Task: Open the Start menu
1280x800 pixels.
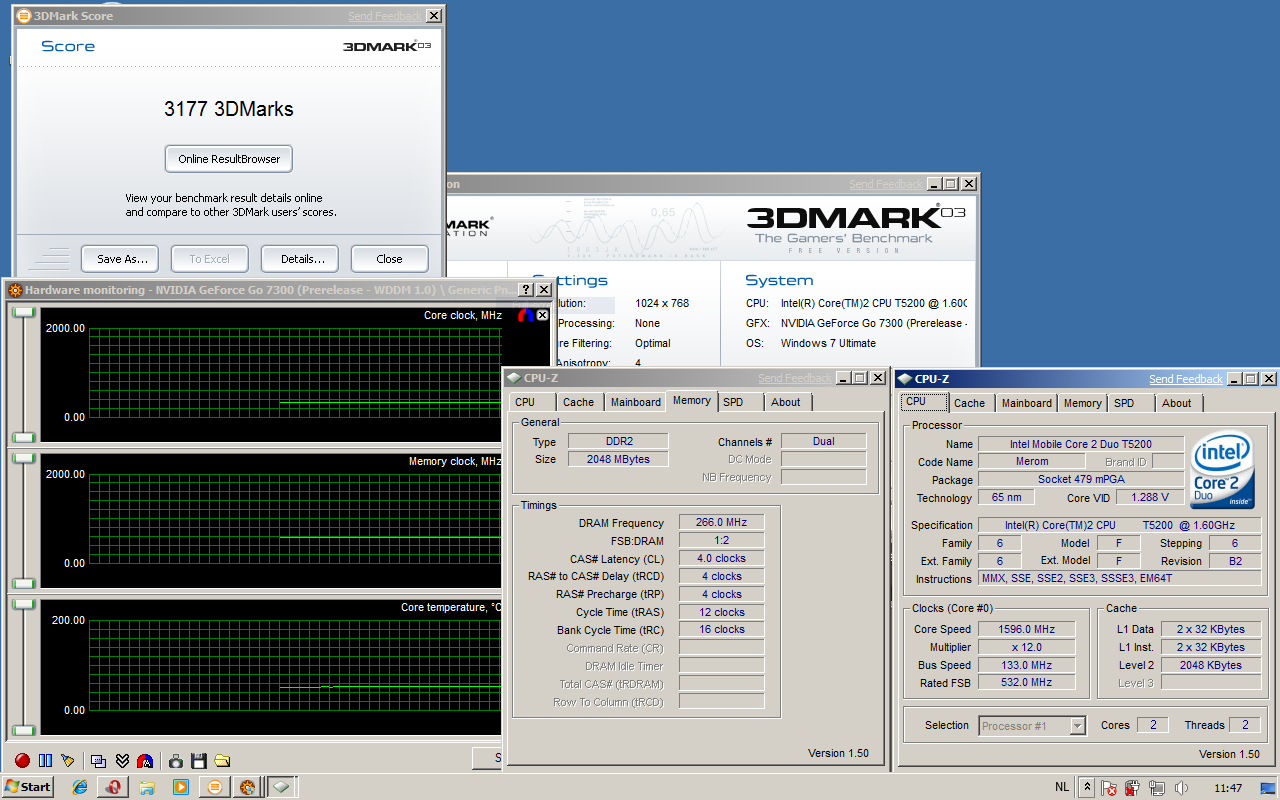Action: (27, 787)
